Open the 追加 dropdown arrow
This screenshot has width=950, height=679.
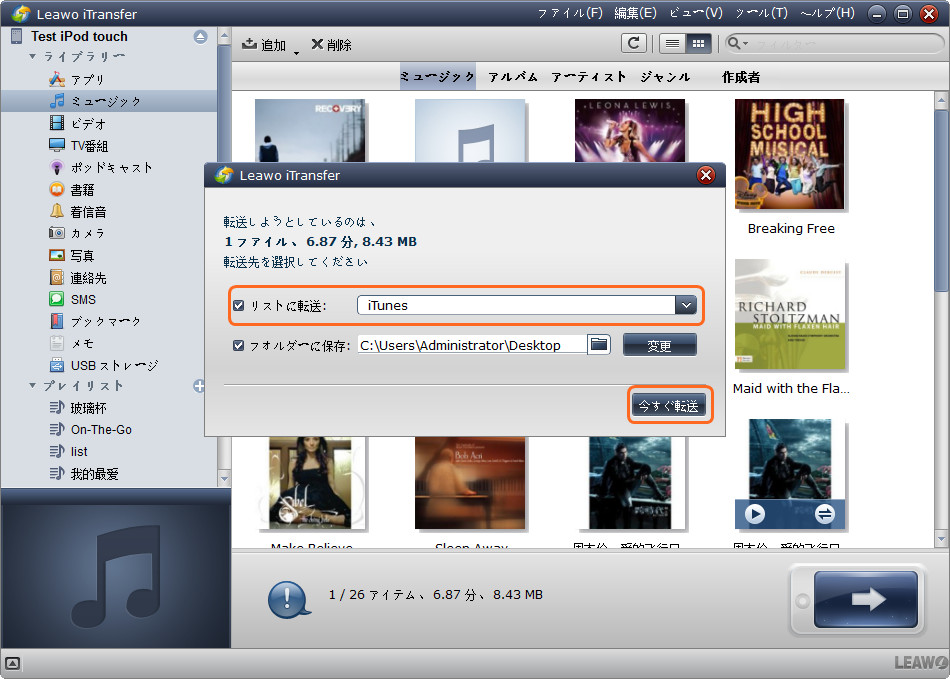click(x=296, y=53)
